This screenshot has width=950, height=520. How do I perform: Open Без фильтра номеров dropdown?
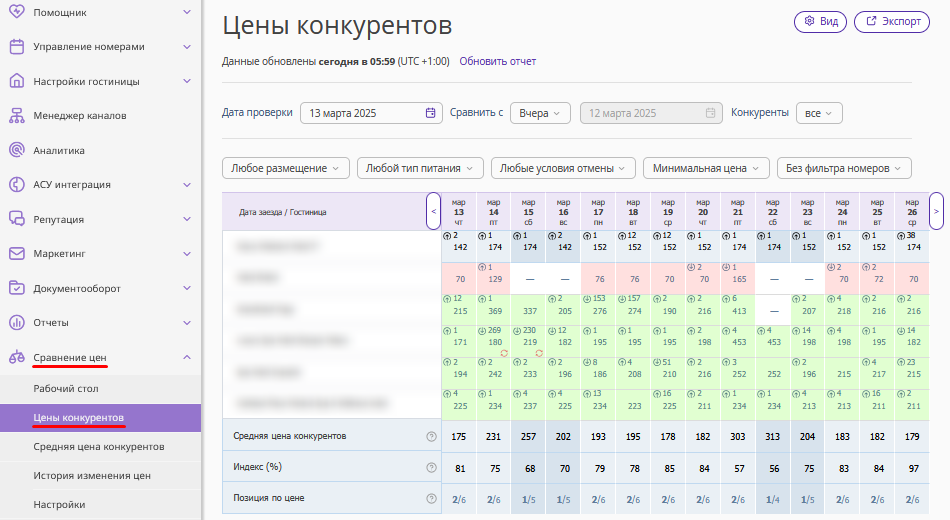point(844,168)
